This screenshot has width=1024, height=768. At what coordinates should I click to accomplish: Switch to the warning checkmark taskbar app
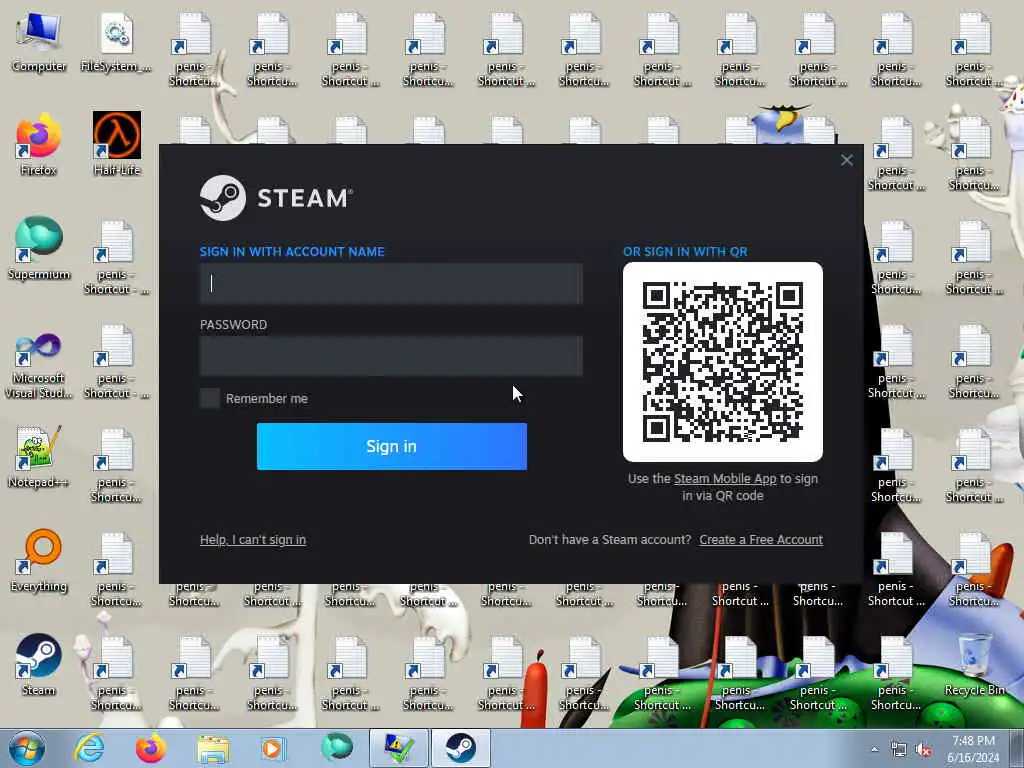pos(398,748)
